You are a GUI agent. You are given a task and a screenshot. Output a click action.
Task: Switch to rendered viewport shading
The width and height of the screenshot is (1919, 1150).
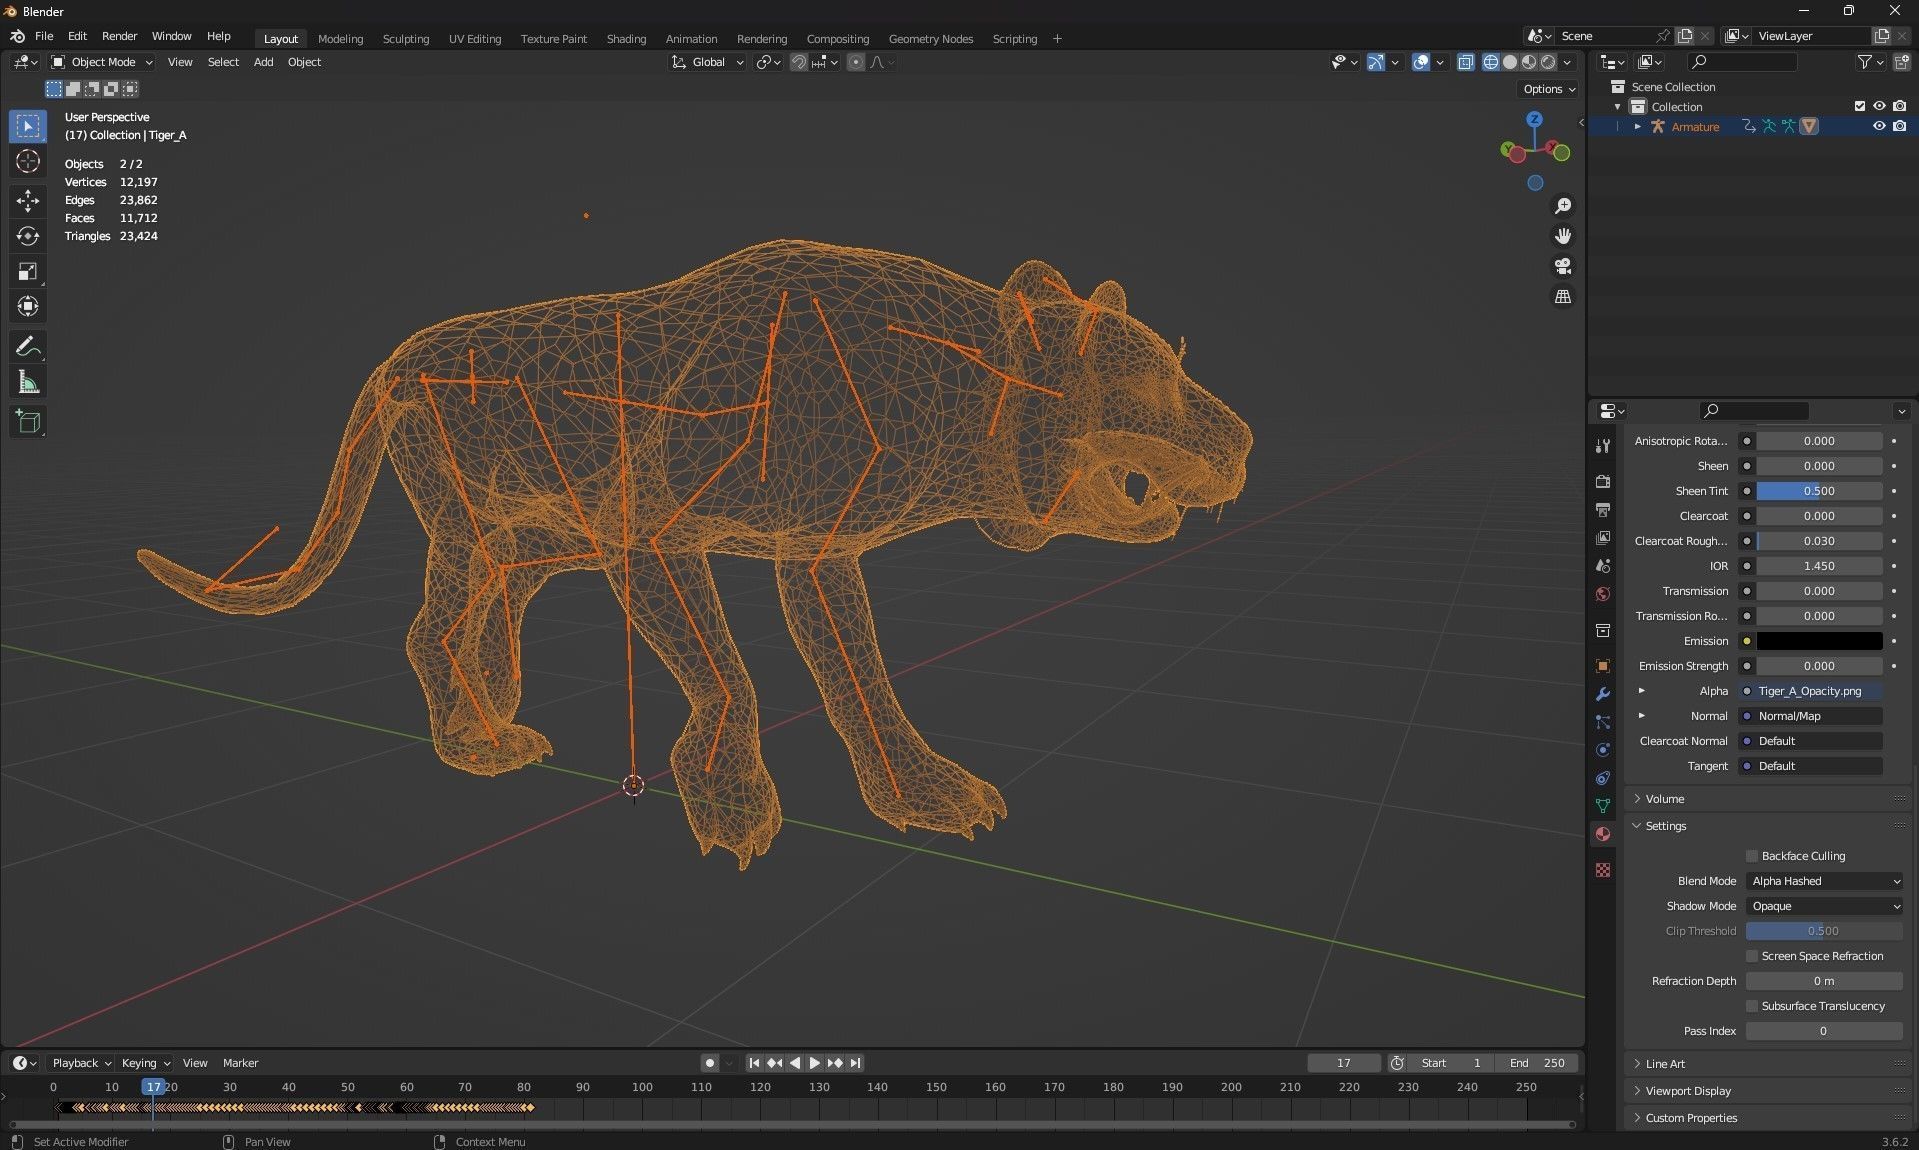(1548, 62)
